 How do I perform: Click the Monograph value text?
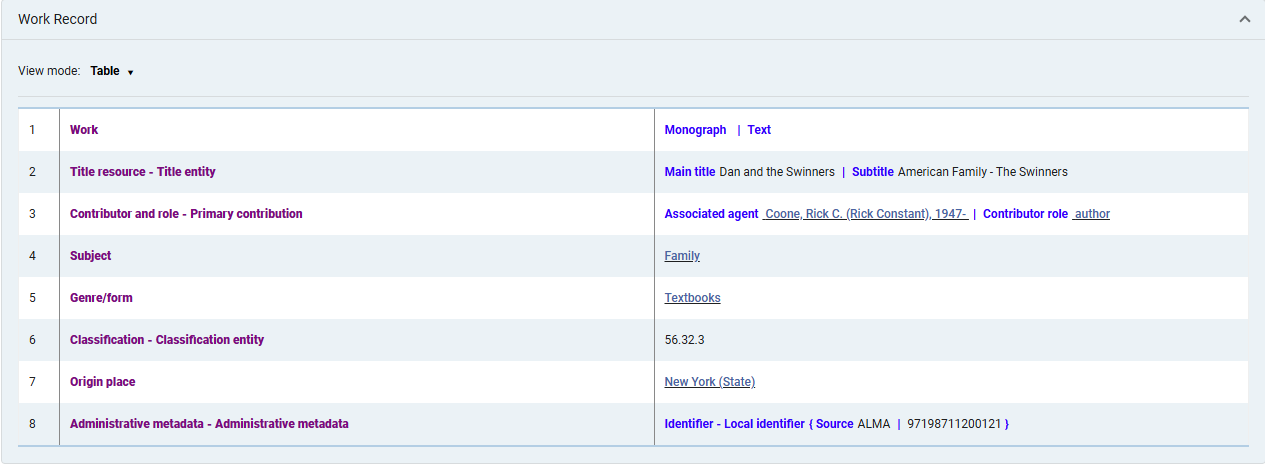coord(695,130)
